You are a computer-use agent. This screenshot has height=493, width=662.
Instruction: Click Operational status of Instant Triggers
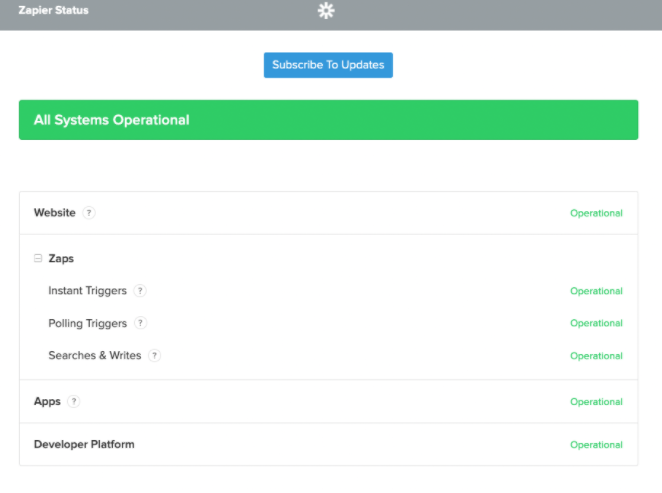[596, 291]
